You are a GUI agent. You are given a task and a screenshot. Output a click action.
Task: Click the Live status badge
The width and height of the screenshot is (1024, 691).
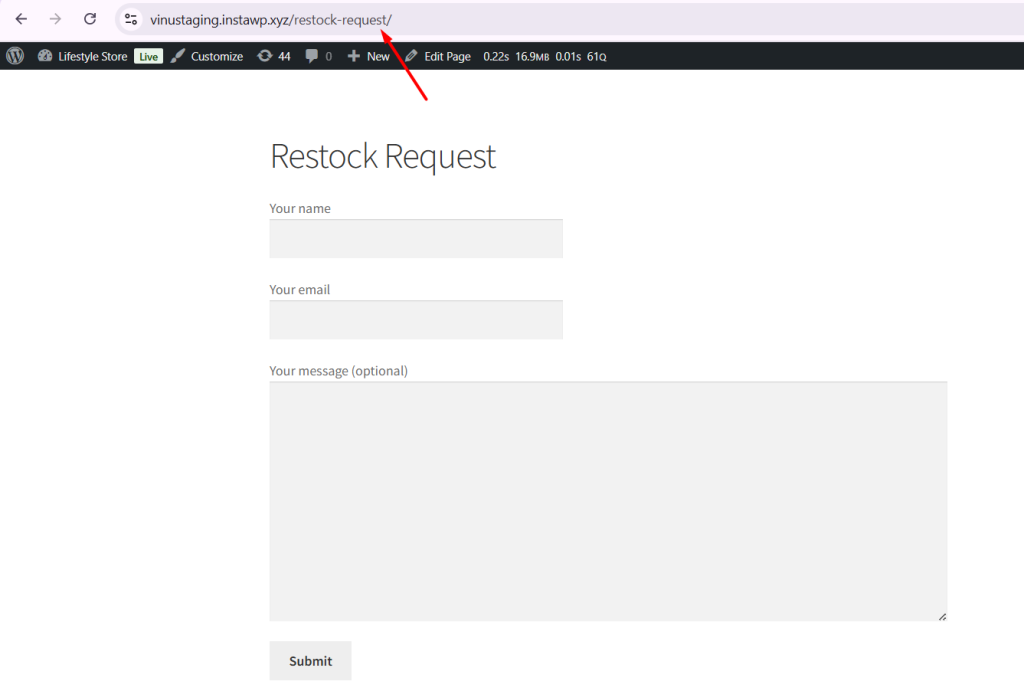point(147,56)
